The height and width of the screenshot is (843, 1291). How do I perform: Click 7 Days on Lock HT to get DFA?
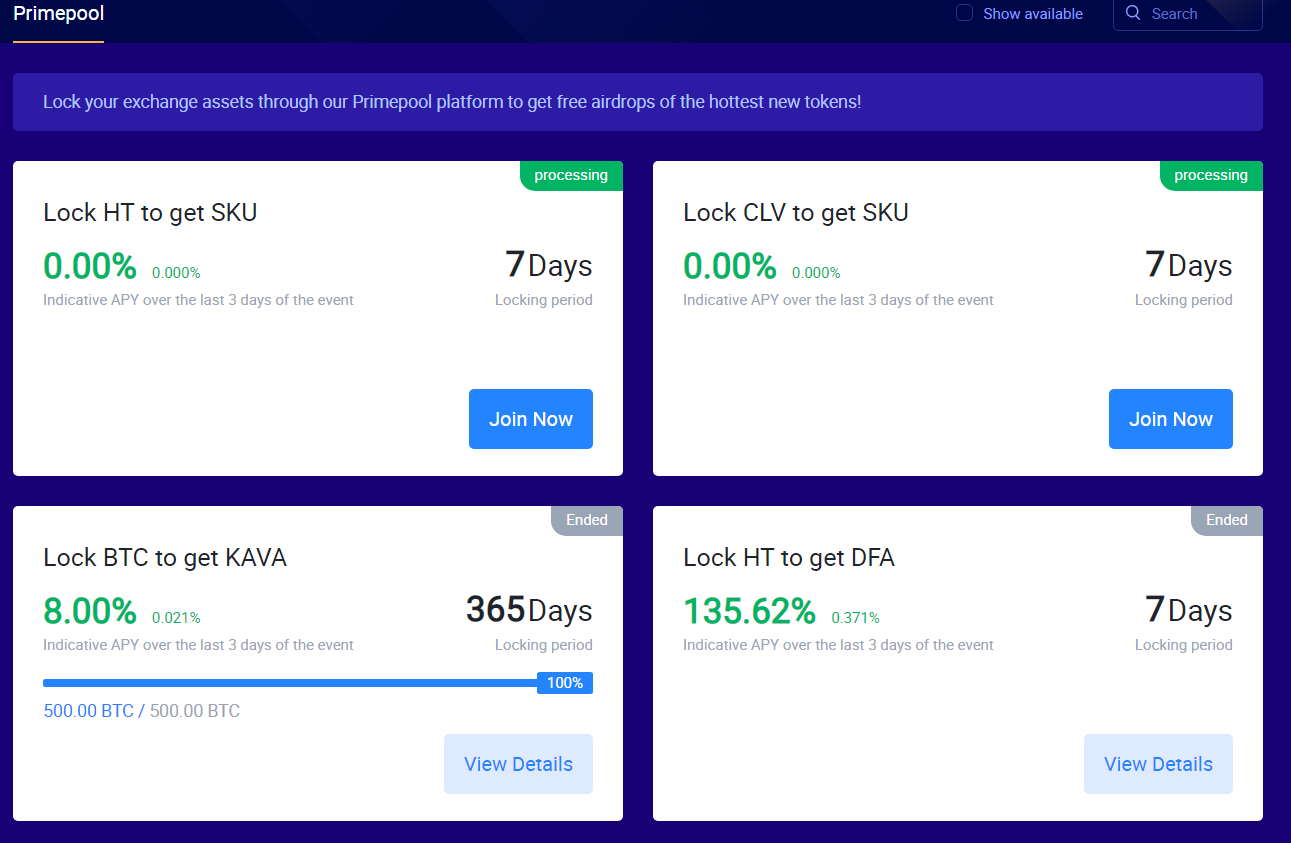coord(1189,610)
